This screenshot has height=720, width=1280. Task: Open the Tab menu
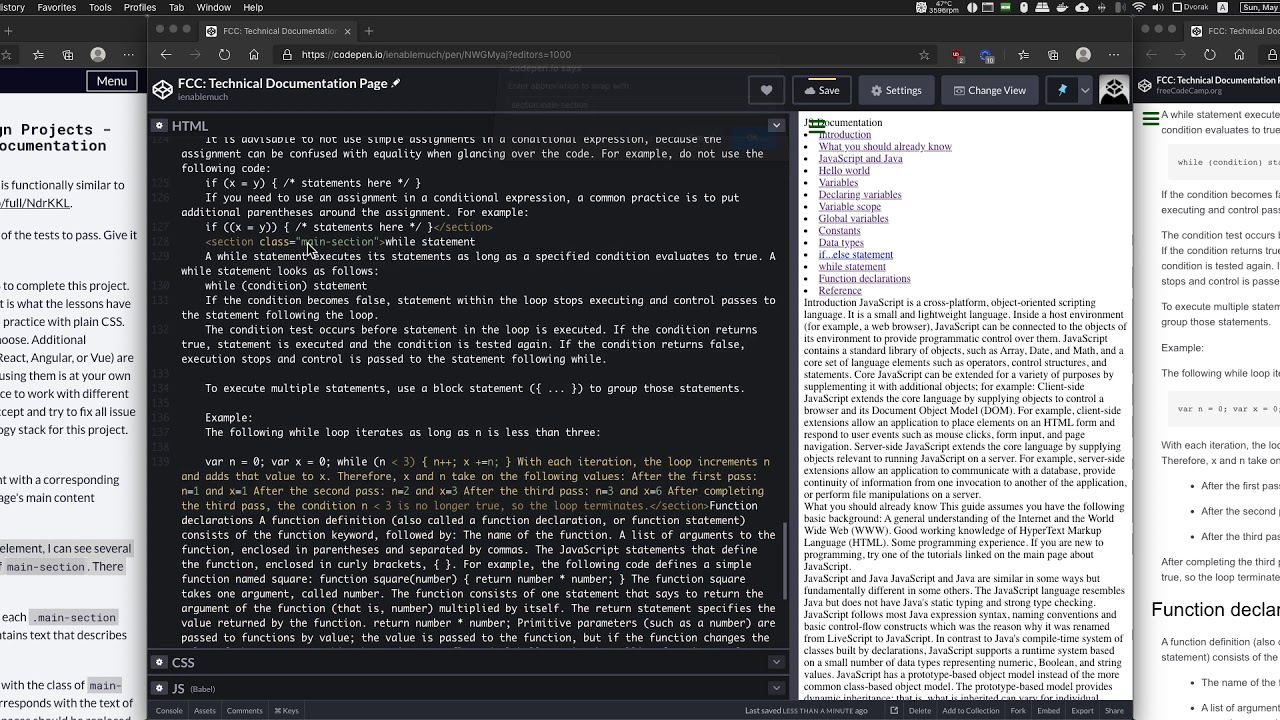pos(176,7)
